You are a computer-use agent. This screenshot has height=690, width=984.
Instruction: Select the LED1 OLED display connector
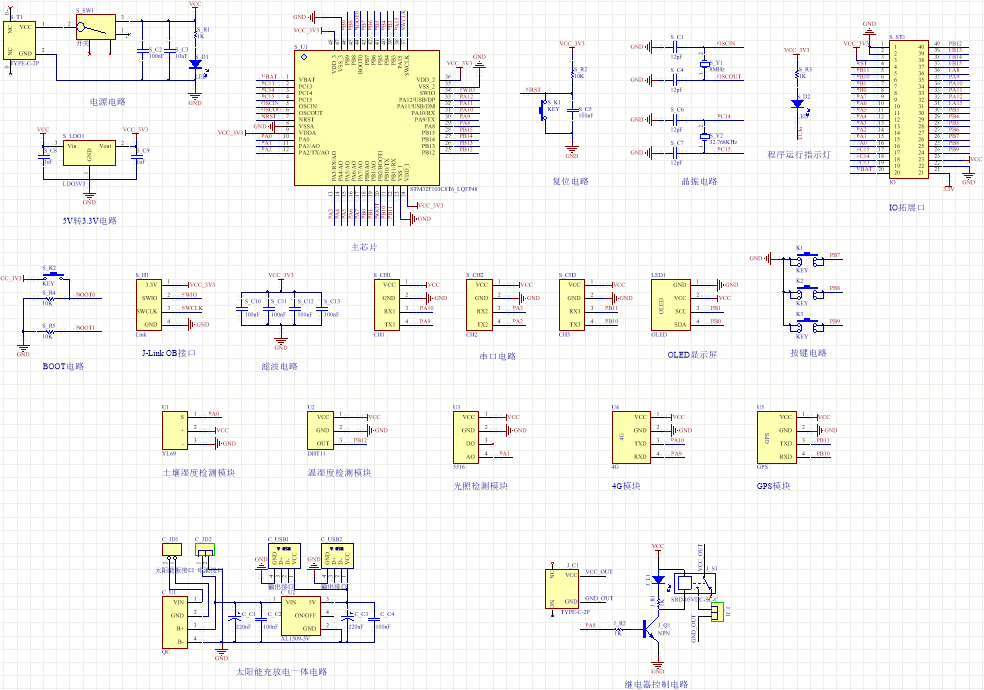coord(671,305)
